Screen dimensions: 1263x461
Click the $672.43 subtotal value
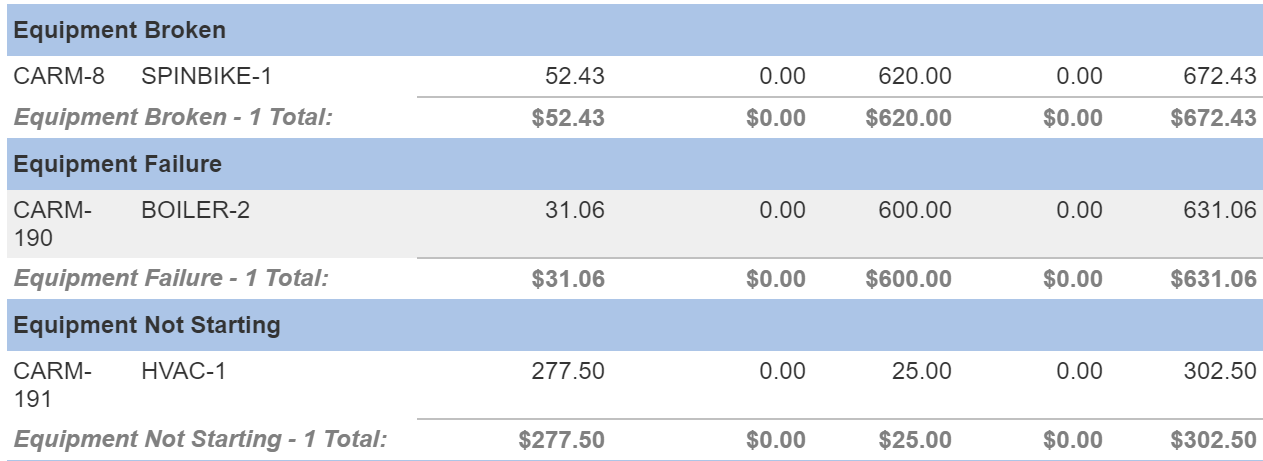pos(1213,117)
